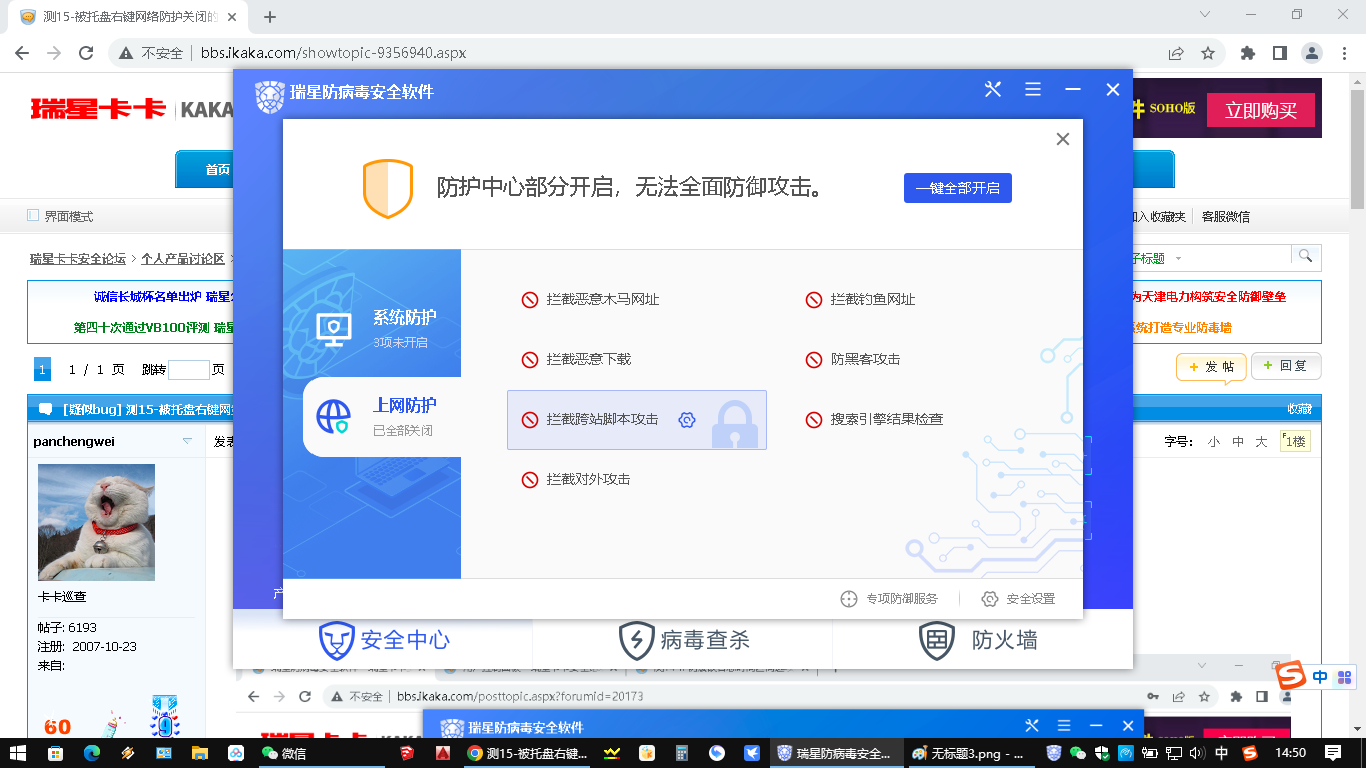Follow the 瑞星卡卡安全论坛 breadcrumb link

[x=78, y=258]
